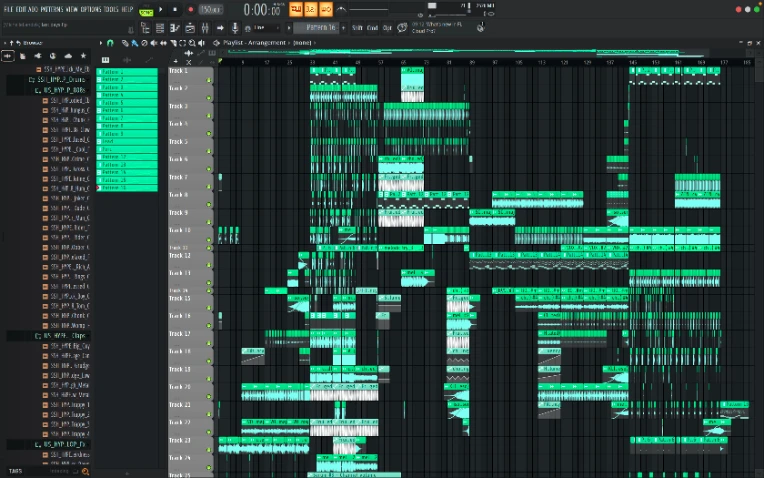Open the FILE menu
This screenshot has width=764, height=478.
[8, 9]
